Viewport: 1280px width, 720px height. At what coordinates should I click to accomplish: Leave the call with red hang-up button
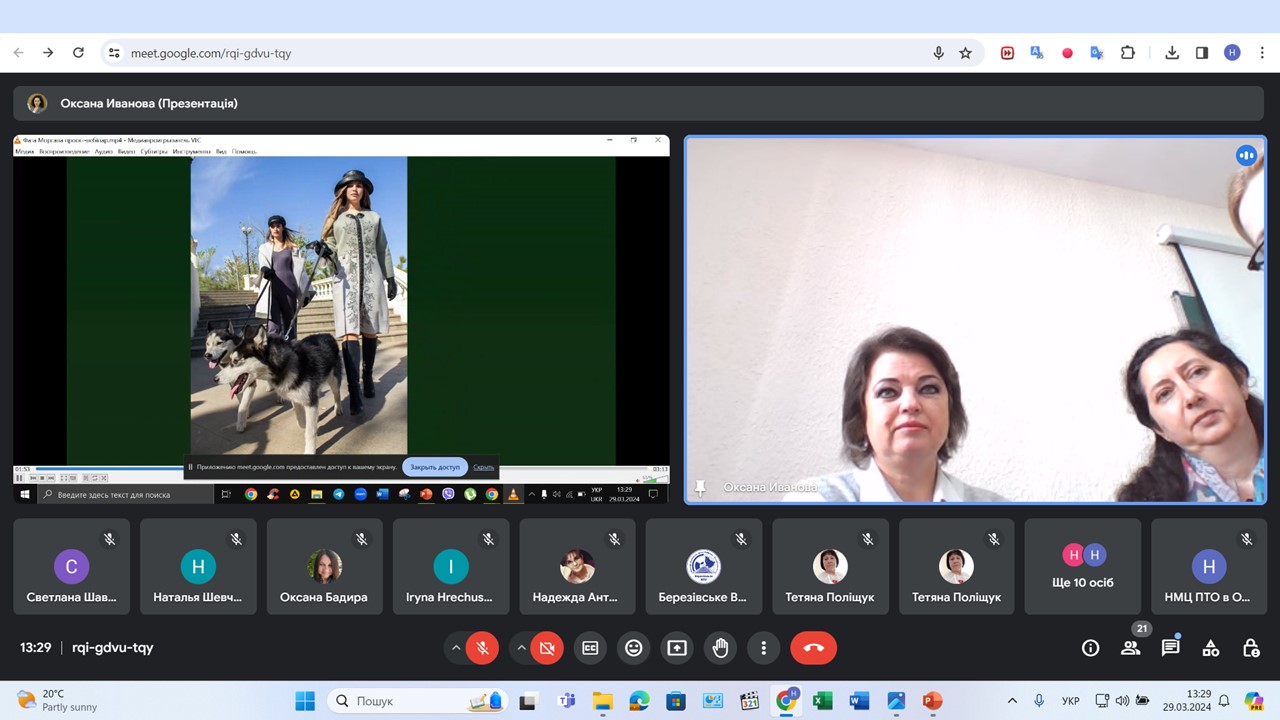tap(813, 648)
